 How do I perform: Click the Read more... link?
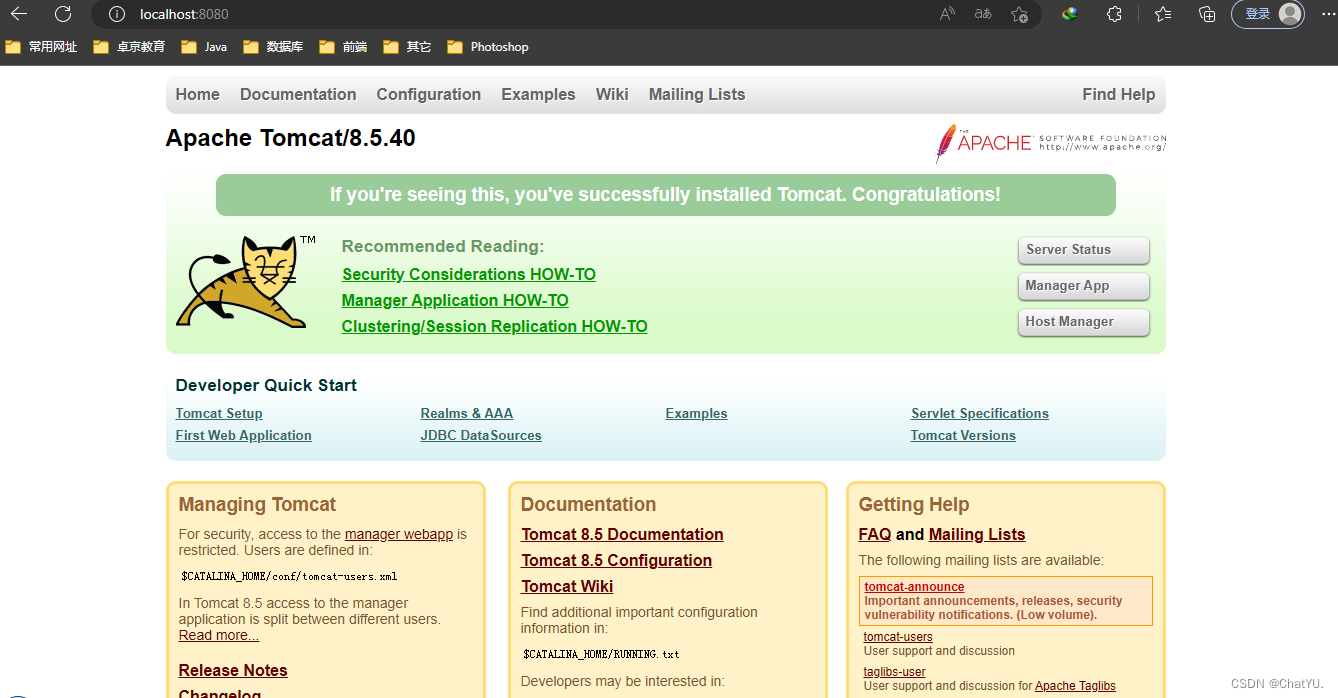tap(219, 635)
